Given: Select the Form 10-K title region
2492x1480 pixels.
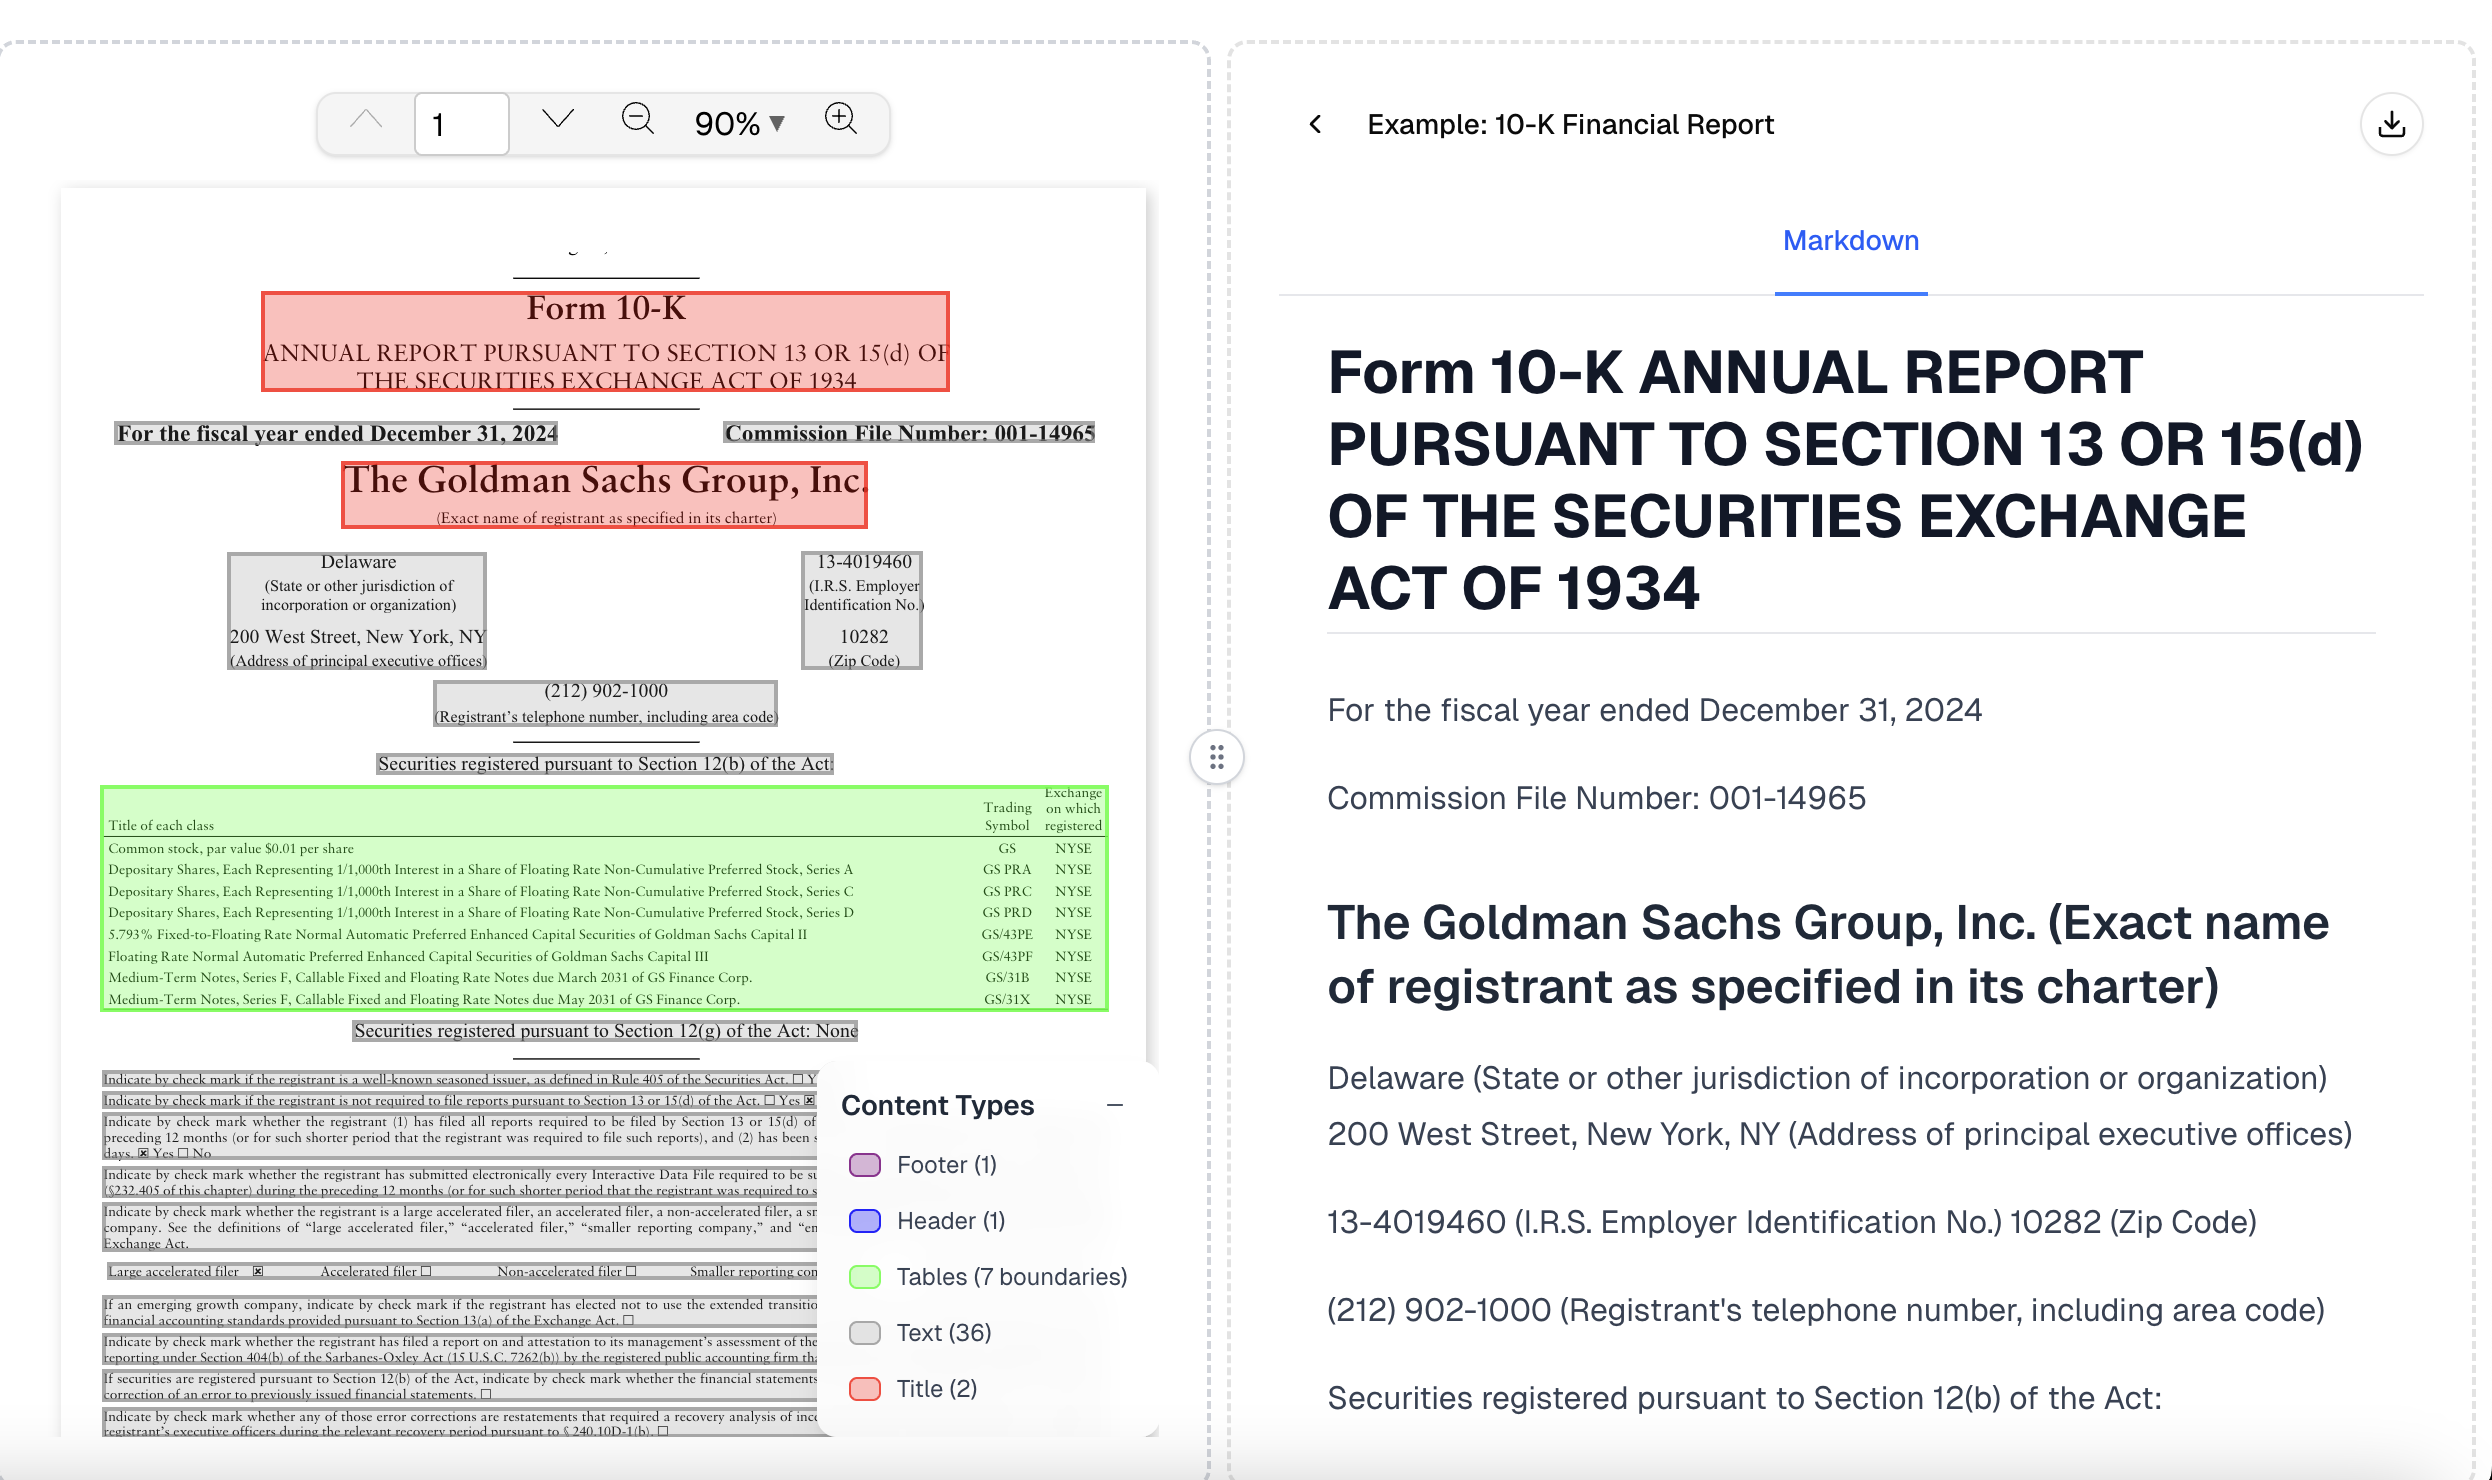Looking at the screenshot, I should (x=605, y=341).
